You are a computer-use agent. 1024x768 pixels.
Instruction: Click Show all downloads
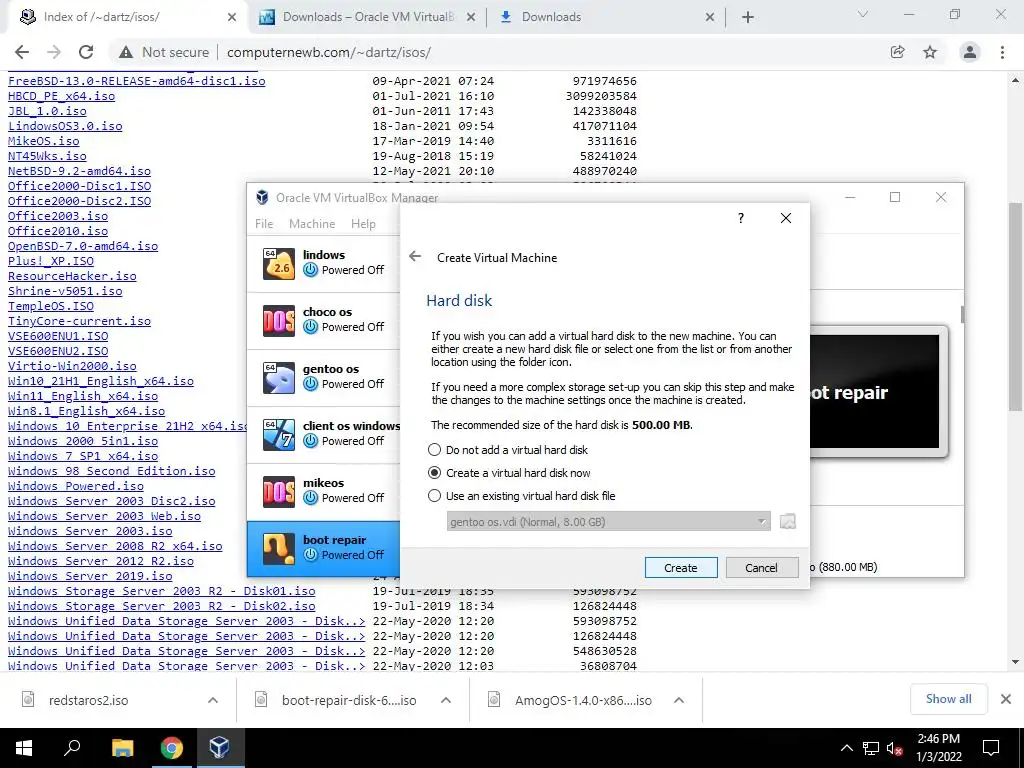[x=948, y=699]
